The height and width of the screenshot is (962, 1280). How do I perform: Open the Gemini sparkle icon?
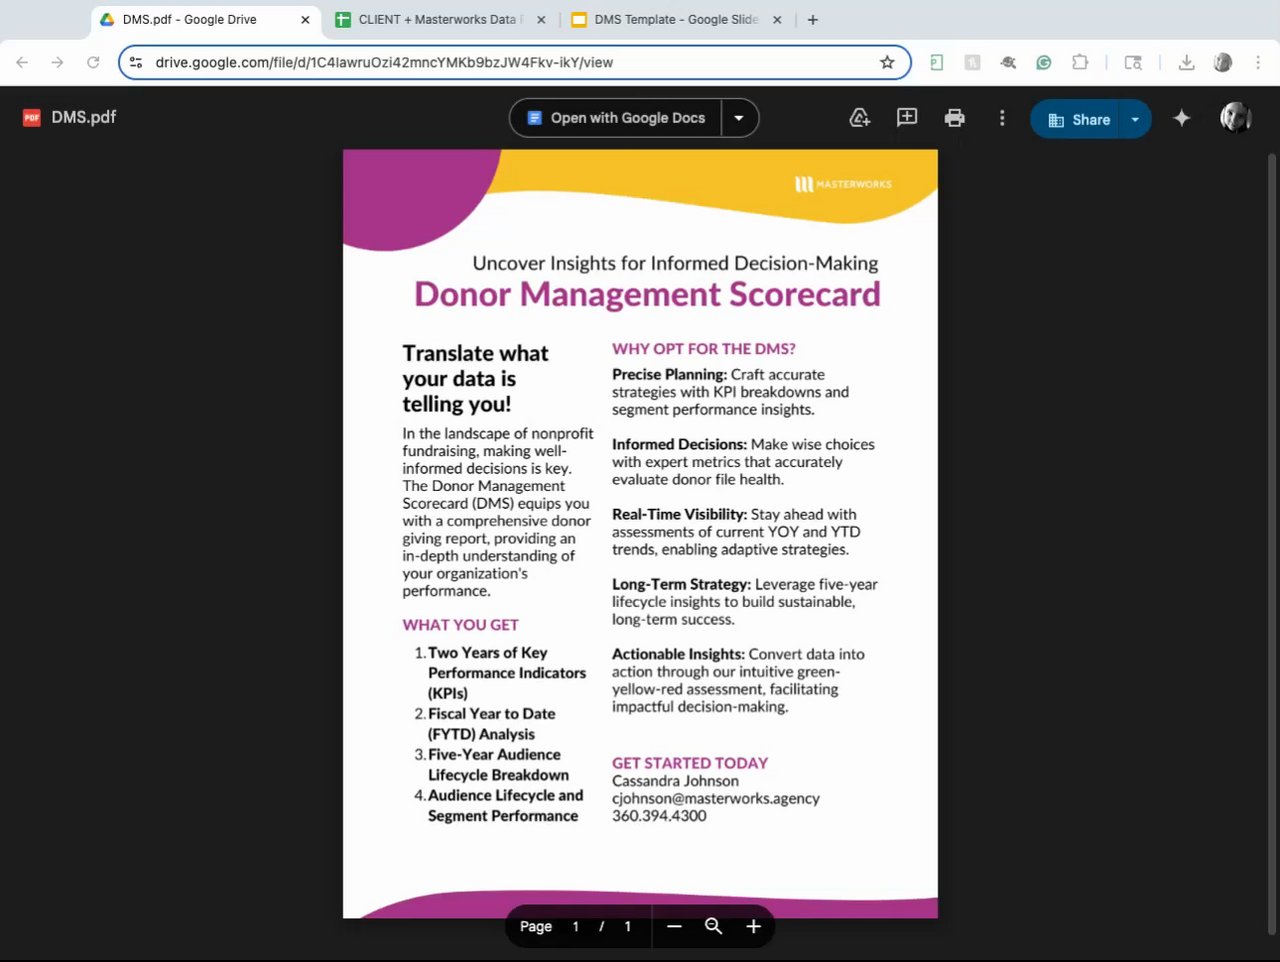coord(1182,118)
